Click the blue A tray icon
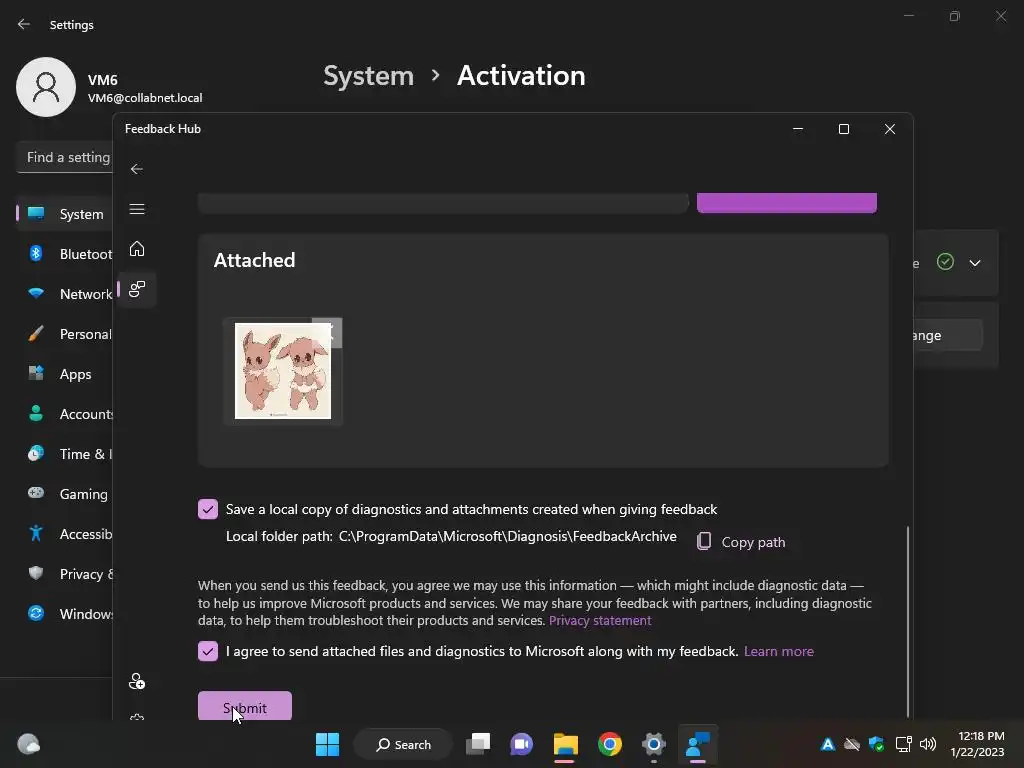 point(827,744)
